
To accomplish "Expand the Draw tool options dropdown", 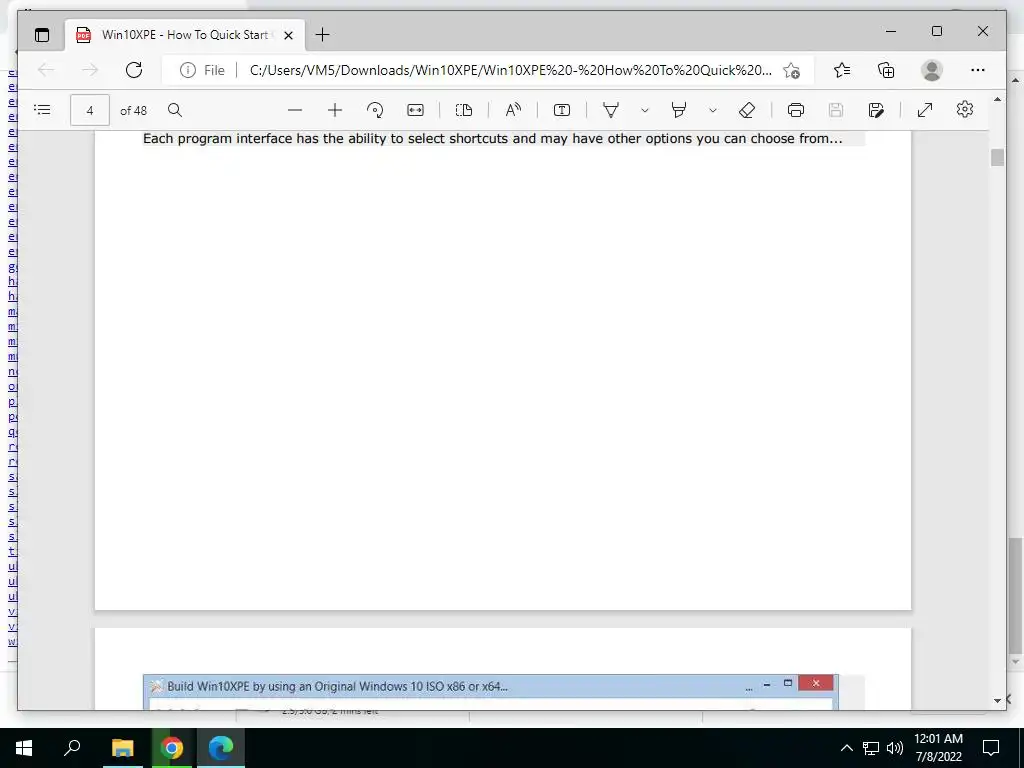I will click(645, 110).
